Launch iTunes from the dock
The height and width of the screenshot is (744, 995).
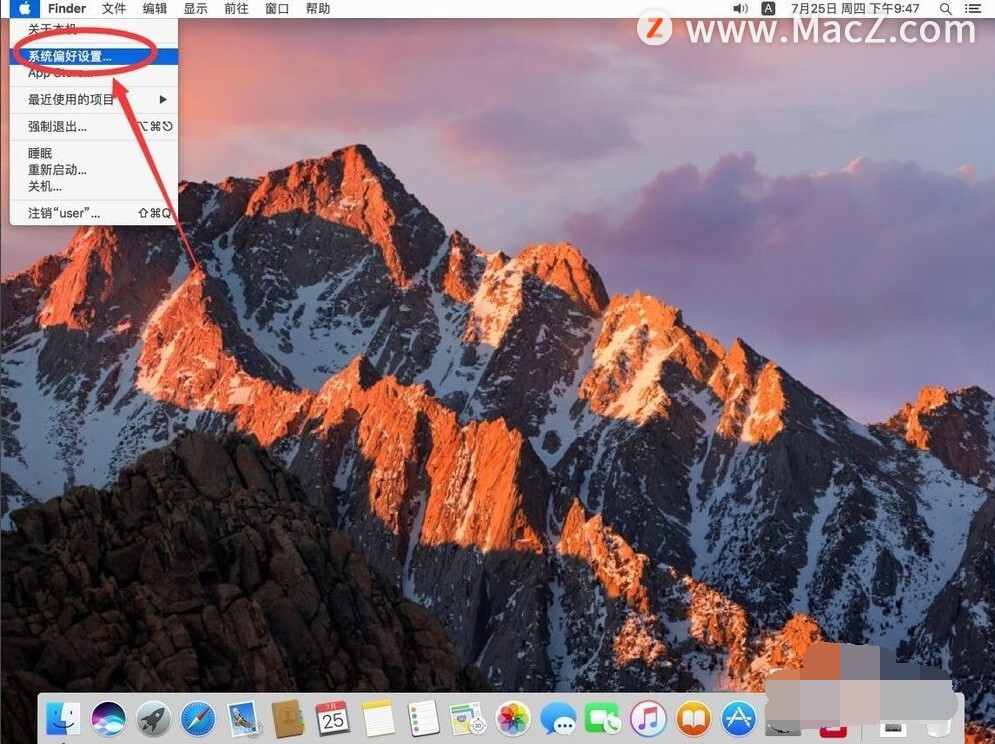(648, 717)
